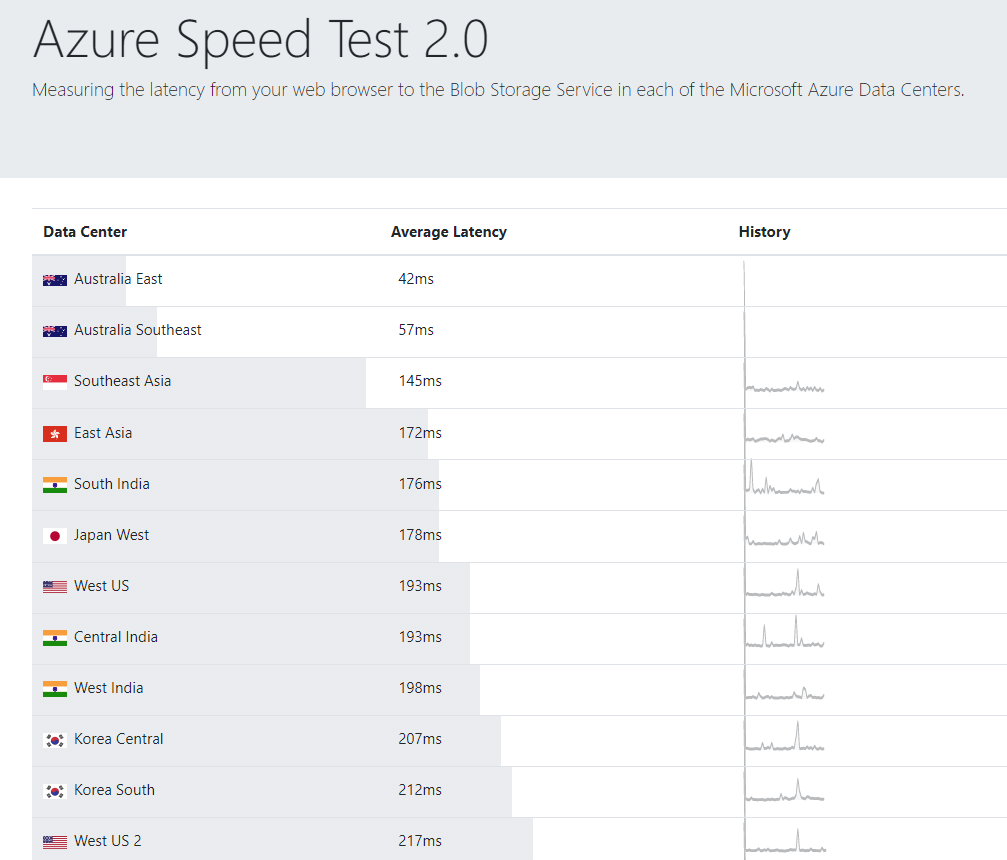Select the West India row name
This screenshot has height=860, width=1007.
point(109,688)
